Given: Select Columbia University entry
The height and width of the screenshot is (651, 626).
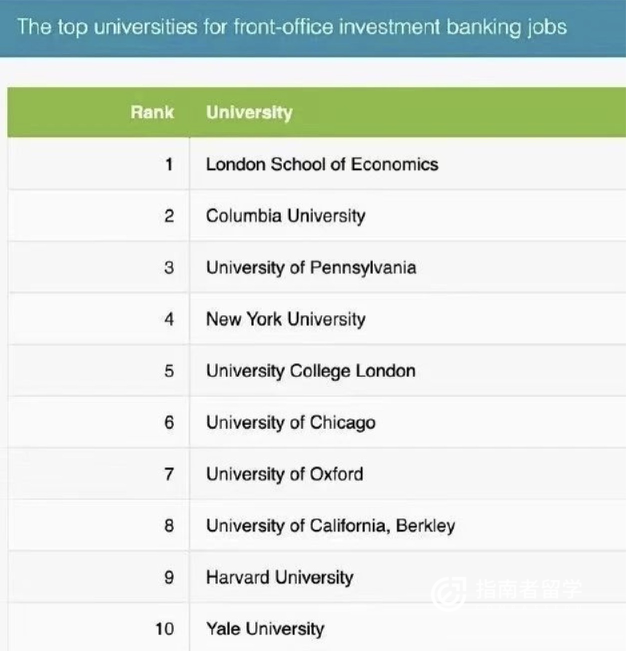Looking at the screenshot, I should (286, 216).
